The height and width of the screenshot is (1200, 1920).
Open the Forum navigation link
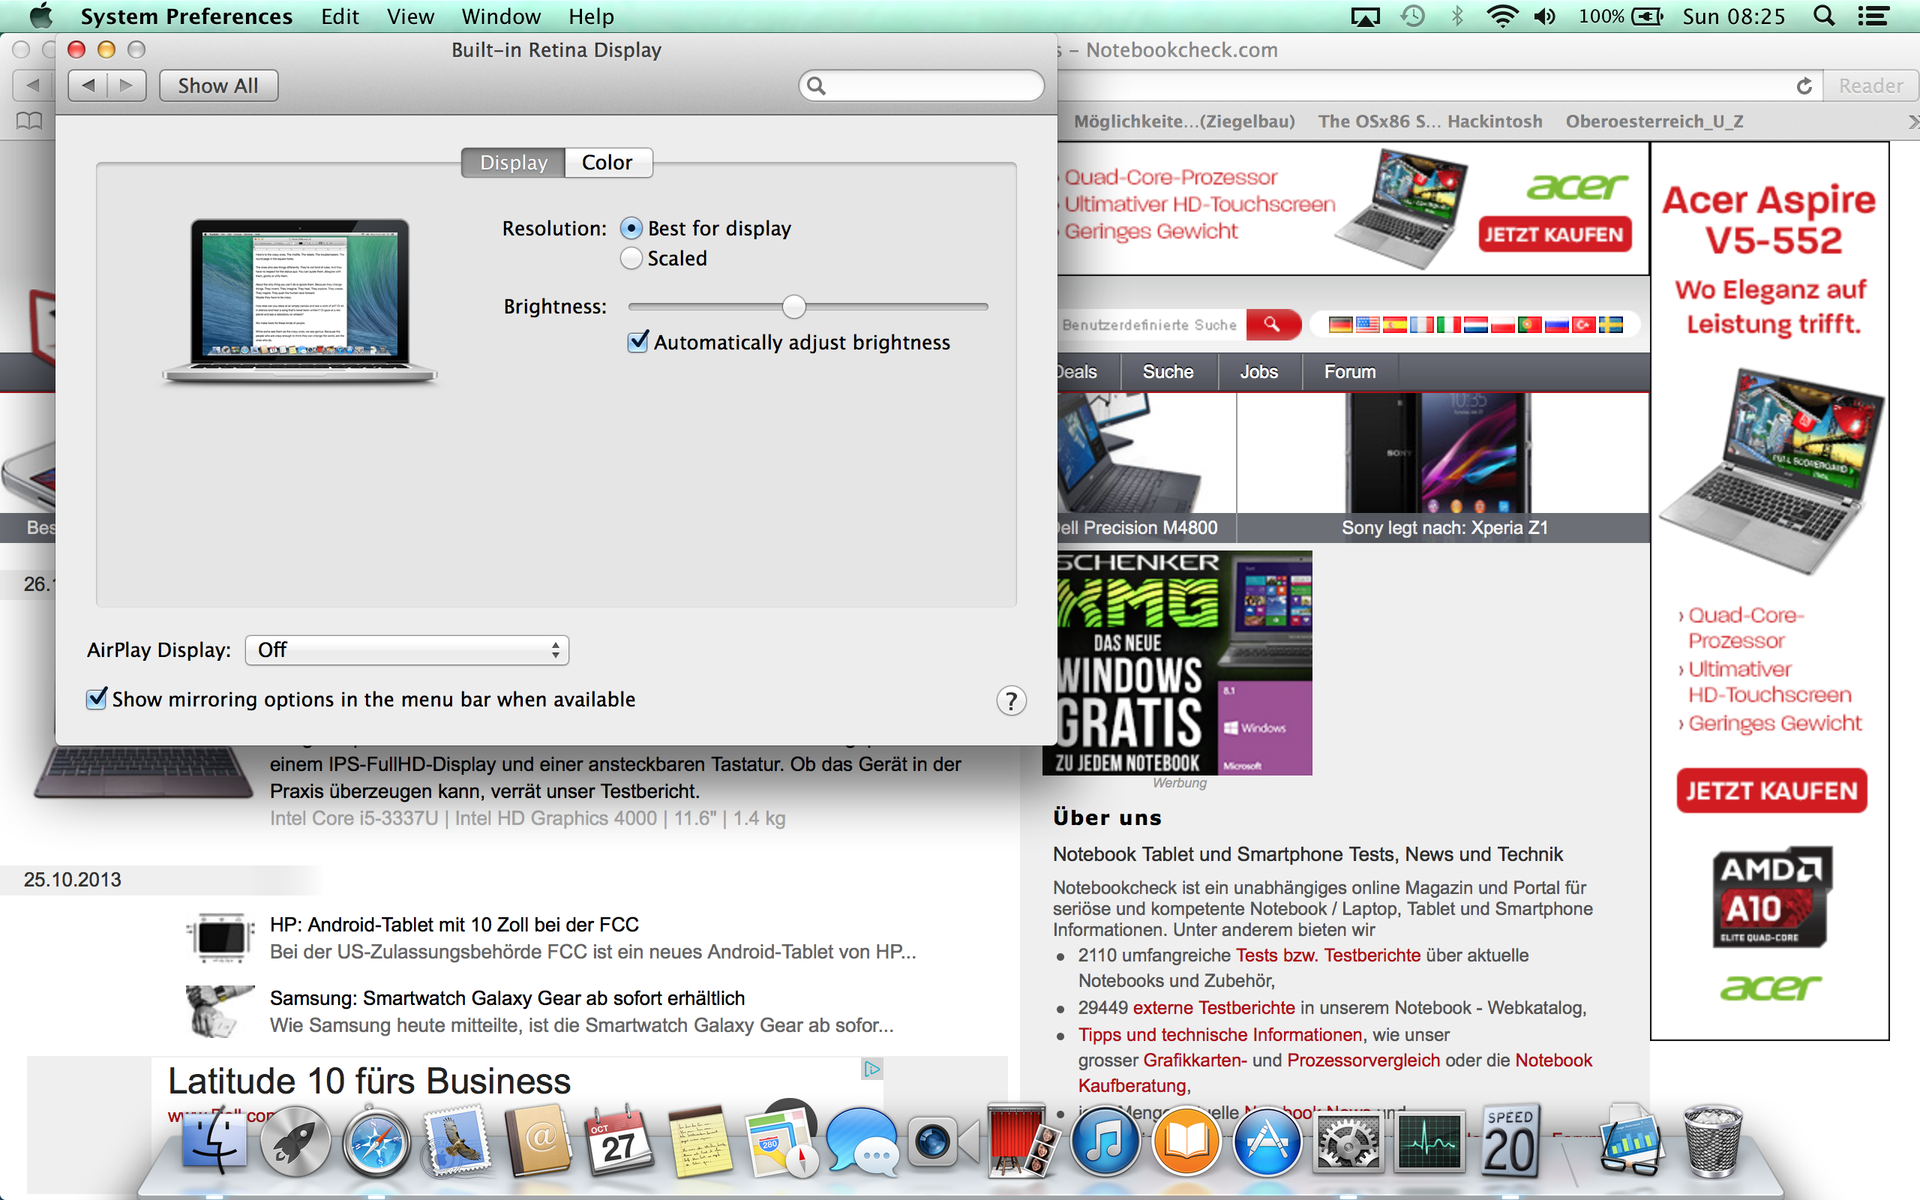[x=1349, y=372]
